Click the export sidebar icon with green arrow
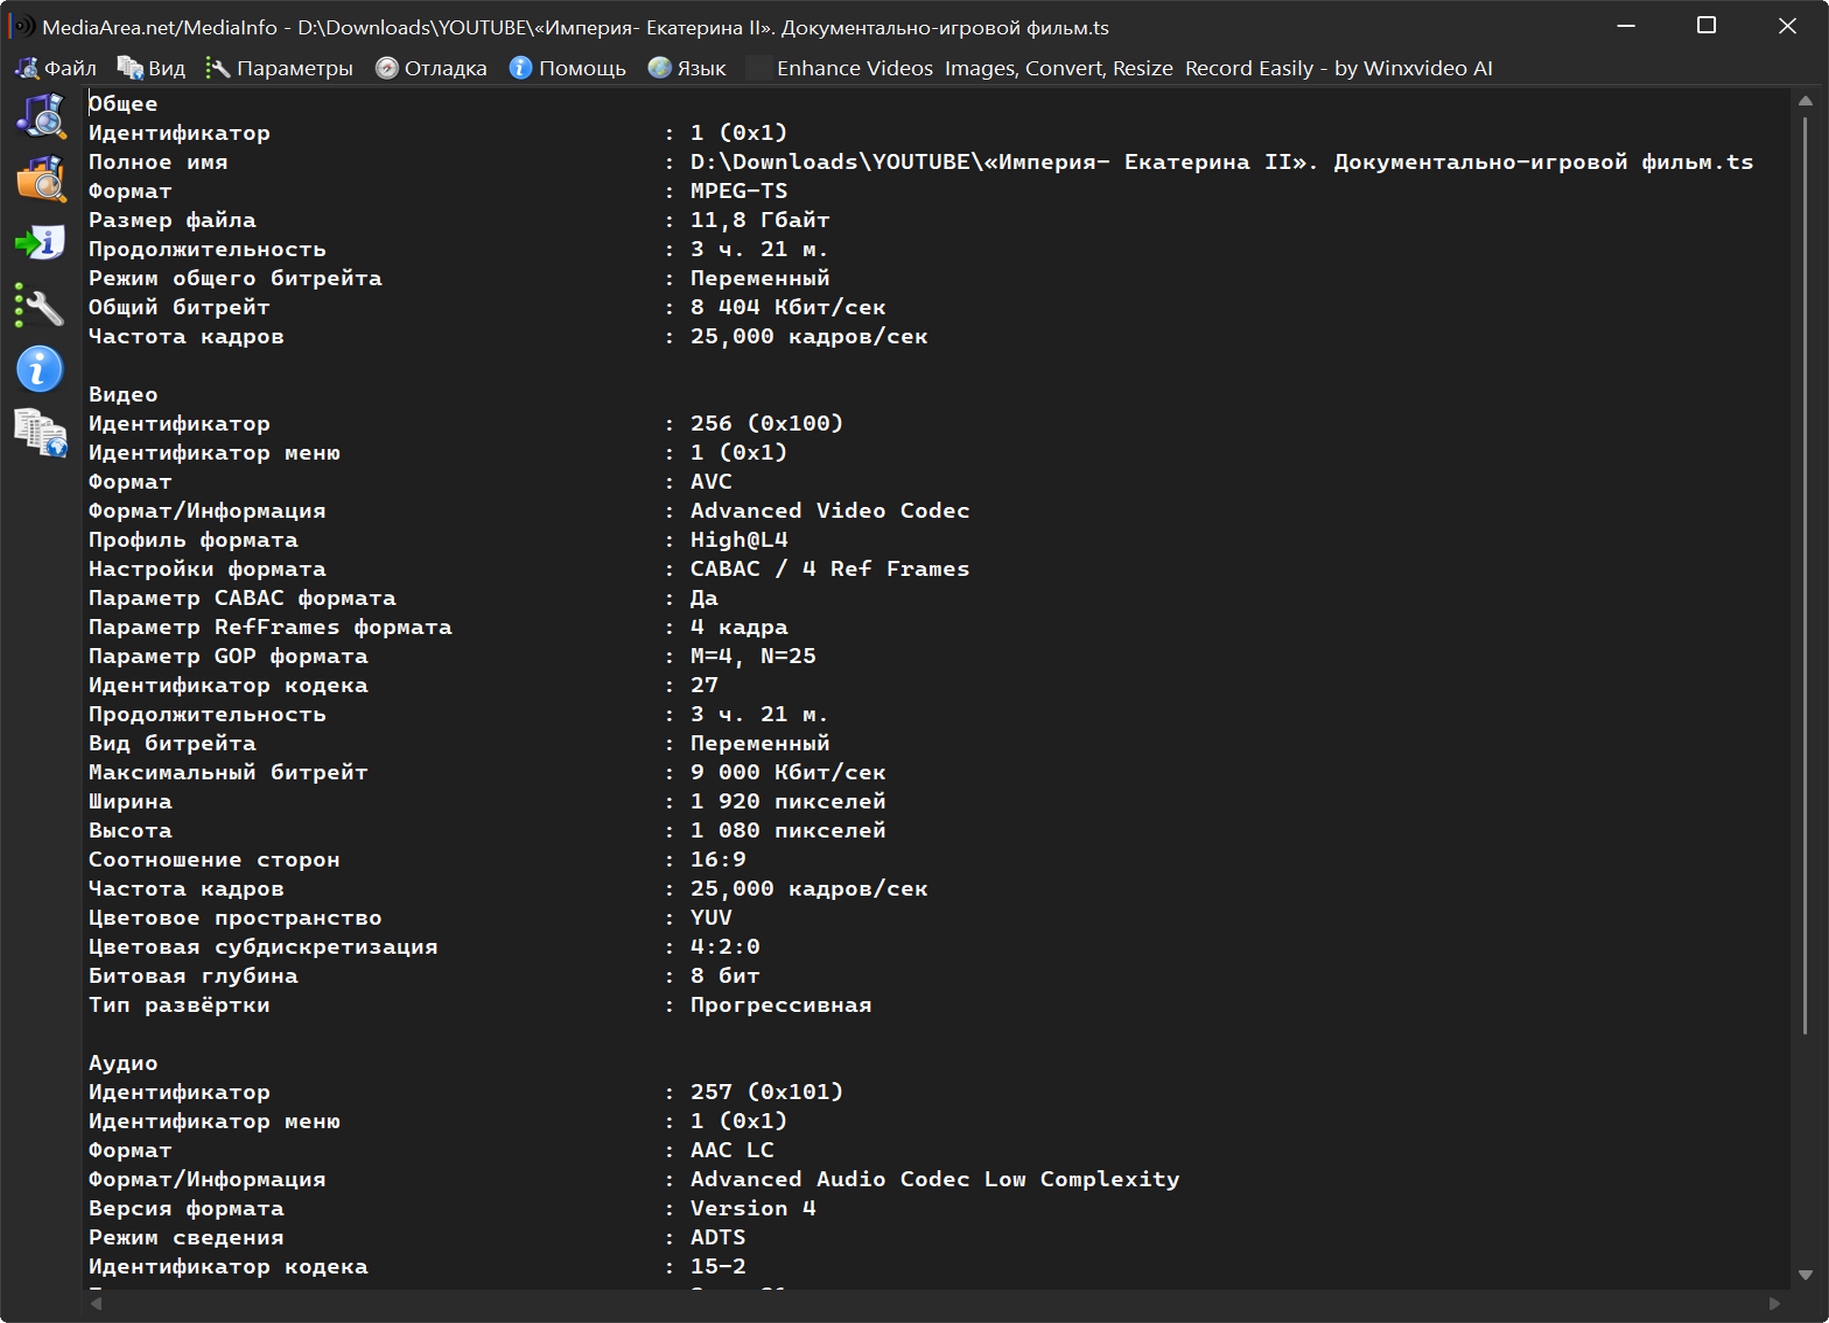Screen dimensions: 1829x1323 click(x=40, y=243)
